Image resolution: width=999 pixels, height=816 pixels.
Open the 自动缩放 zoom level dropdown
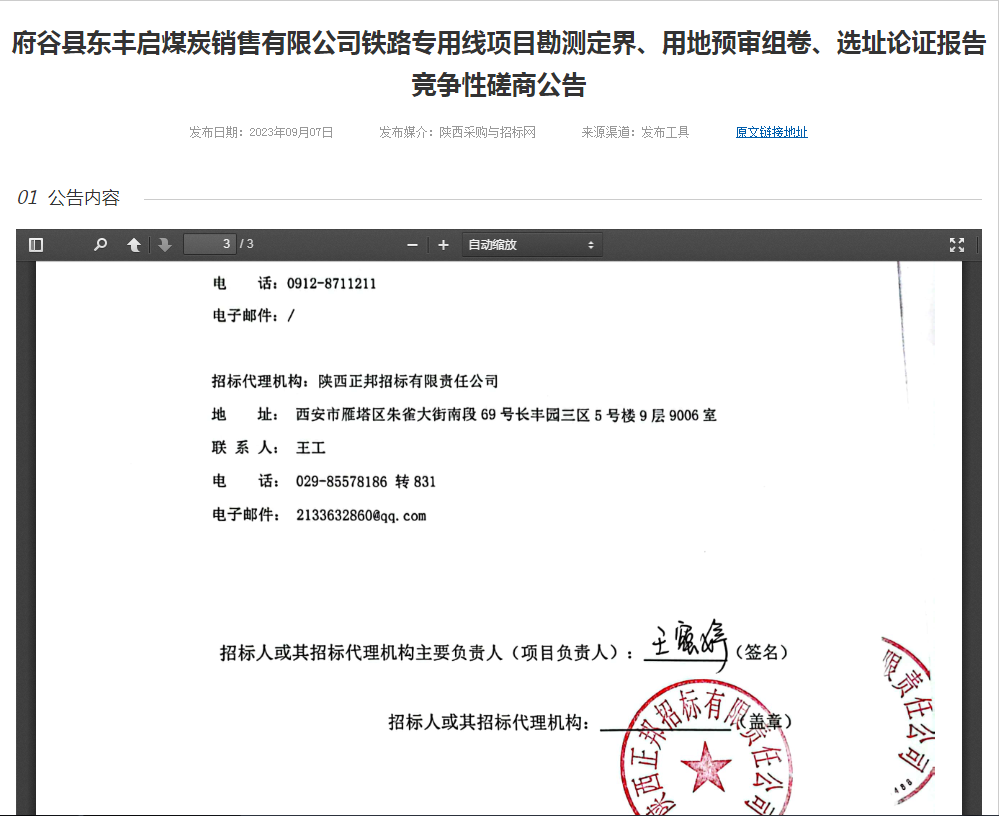click(x=531, y=245)
